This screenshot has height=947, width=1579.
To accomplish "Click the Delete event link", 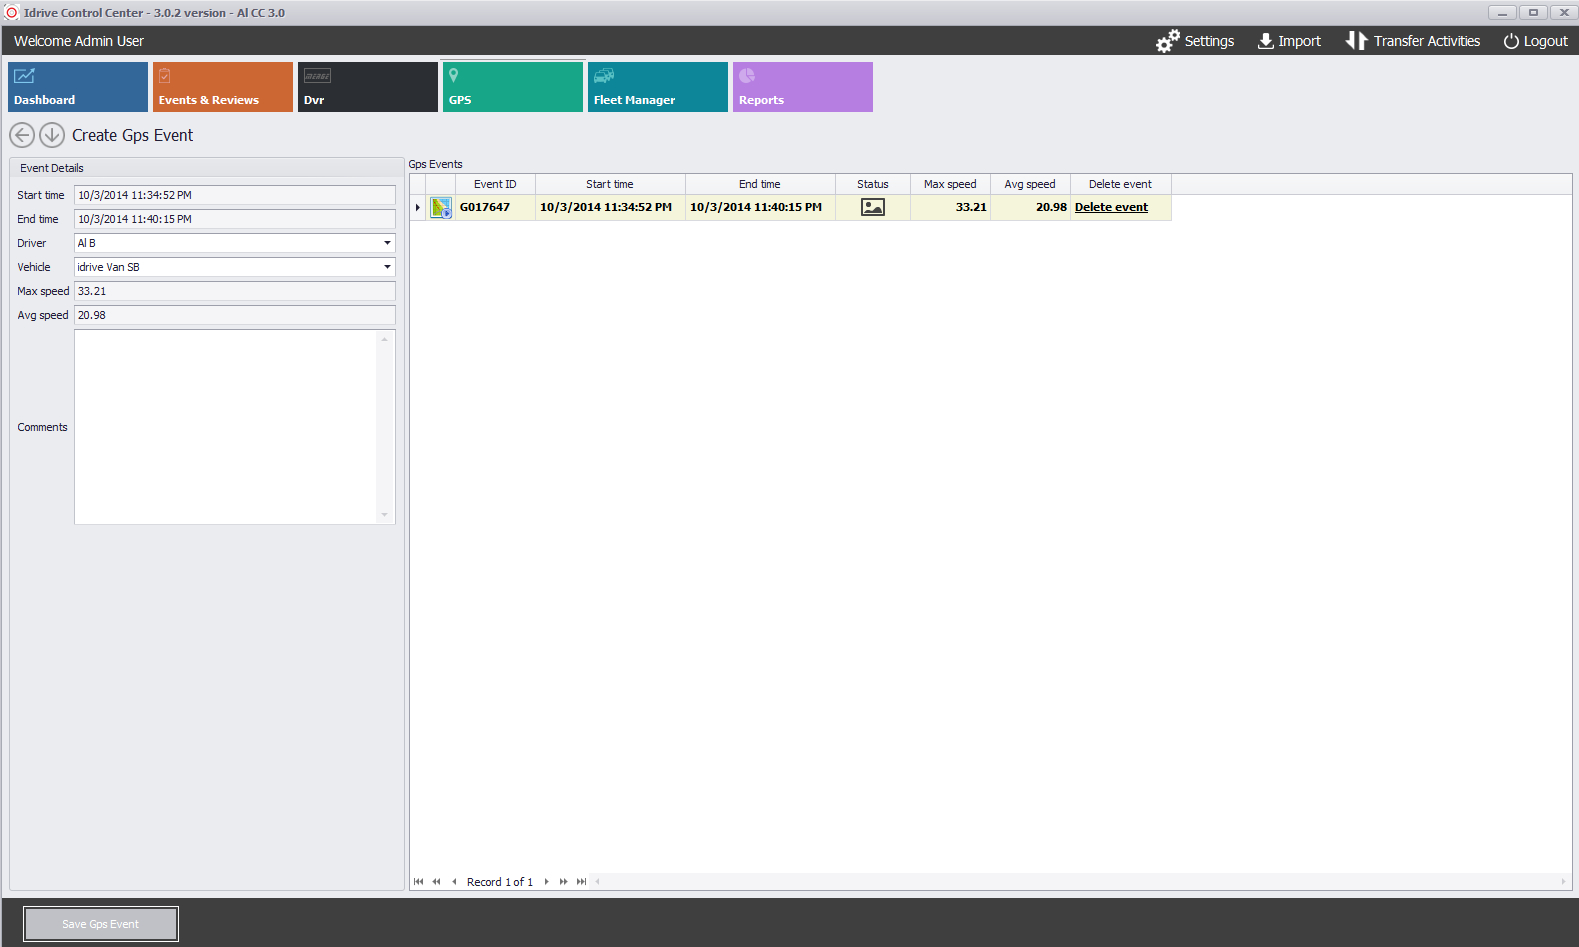I will [1111, 208].
